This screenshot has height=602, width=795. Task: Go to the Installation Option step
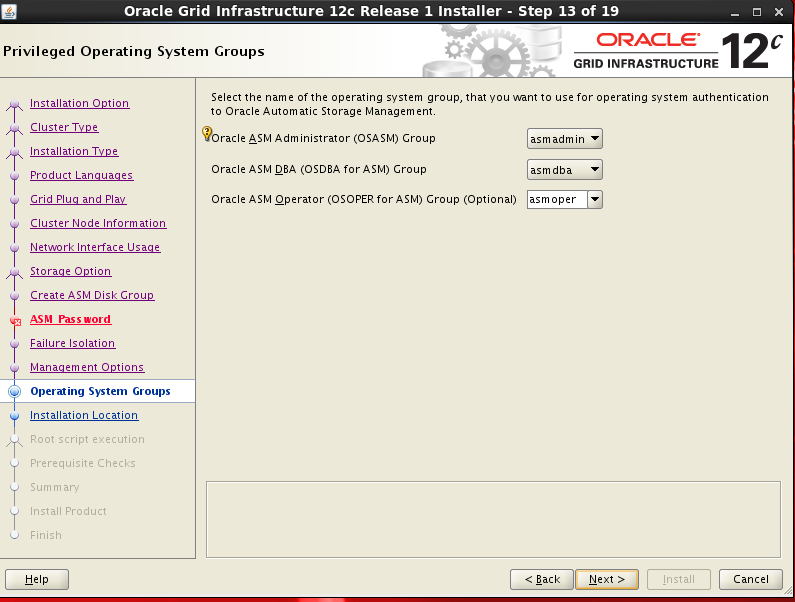point(80,103)
